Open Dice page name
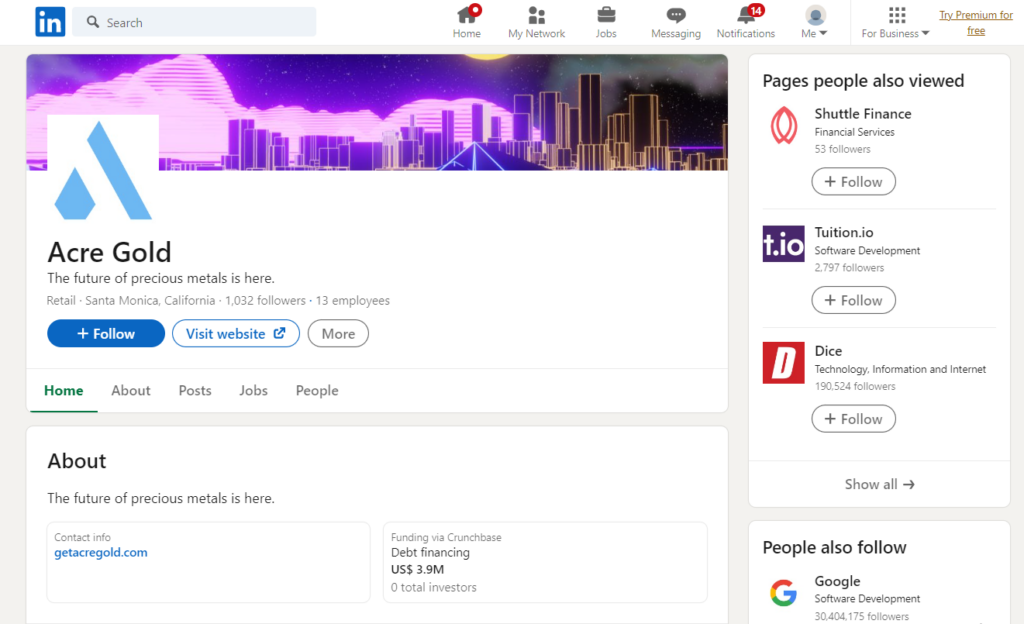The image size is (1024, 624). (x=828, y=351)
